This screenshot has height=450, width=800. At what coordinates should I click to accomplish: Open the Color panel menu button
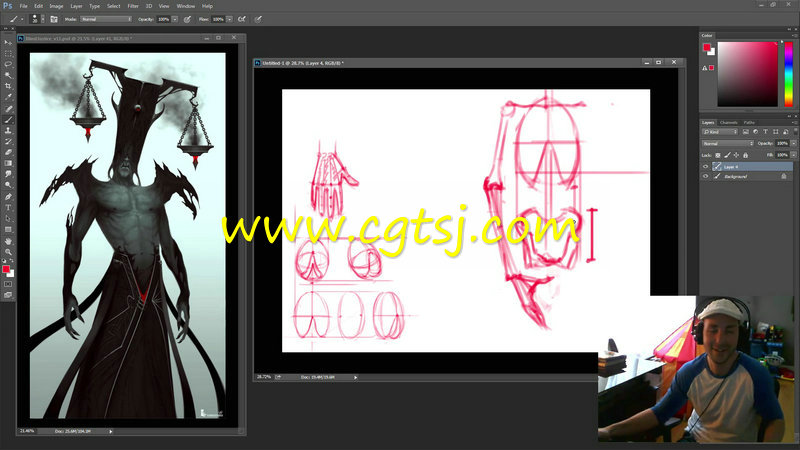tap(794, 36)
